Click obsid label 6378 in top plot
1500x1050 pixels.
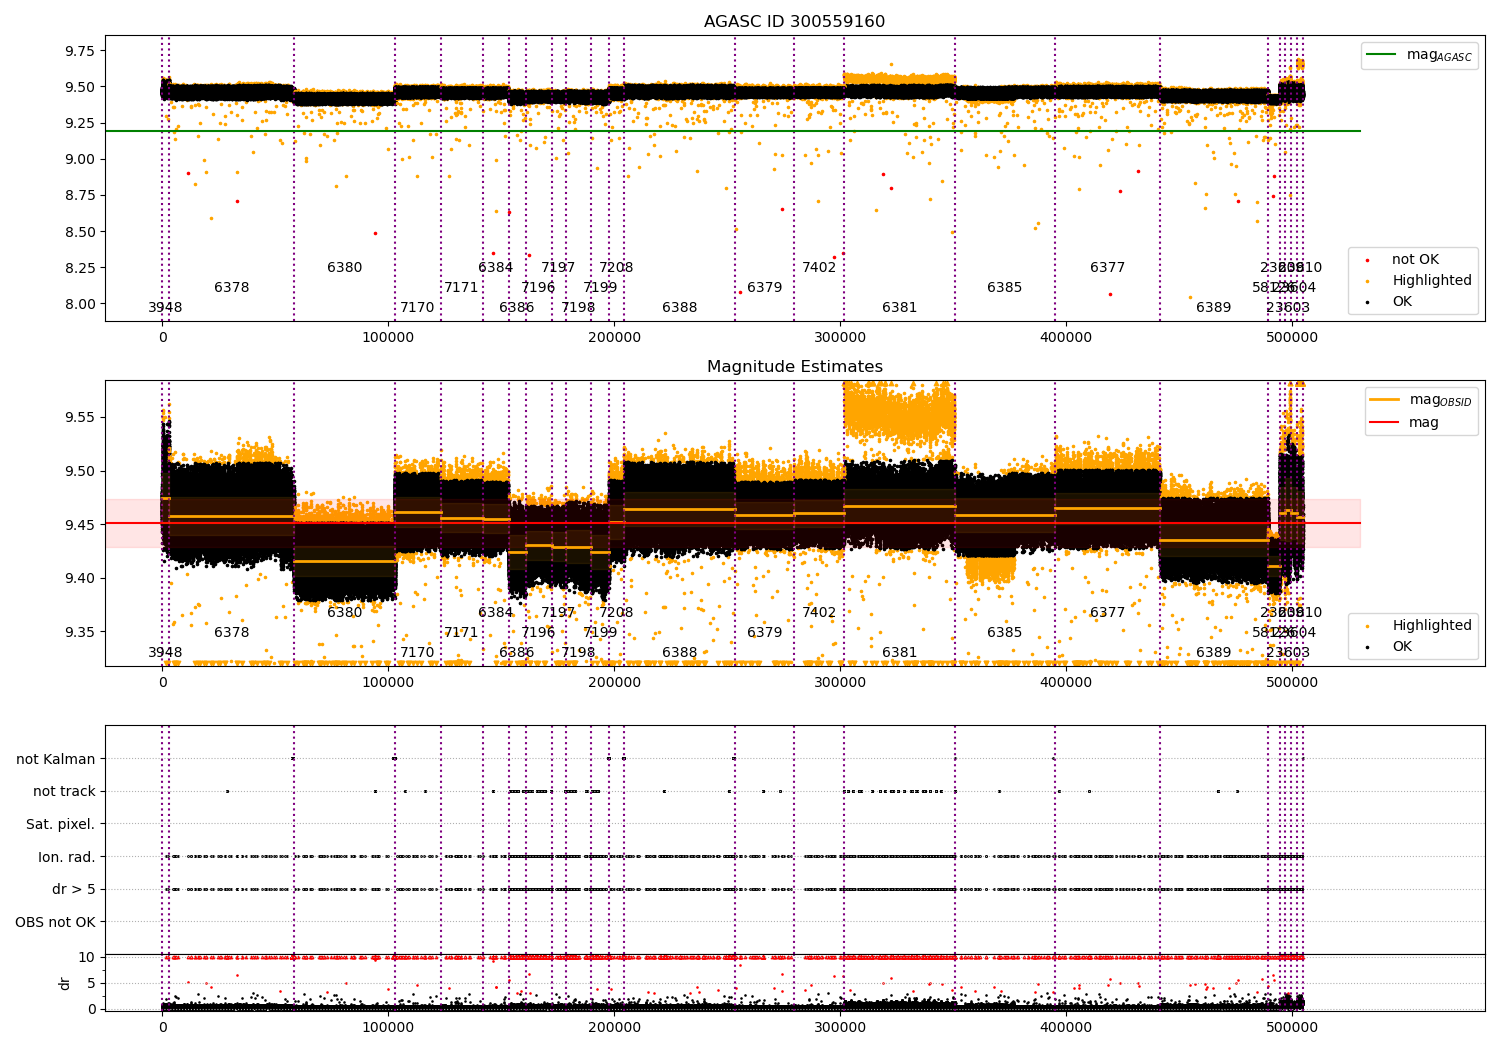[232, 288]
